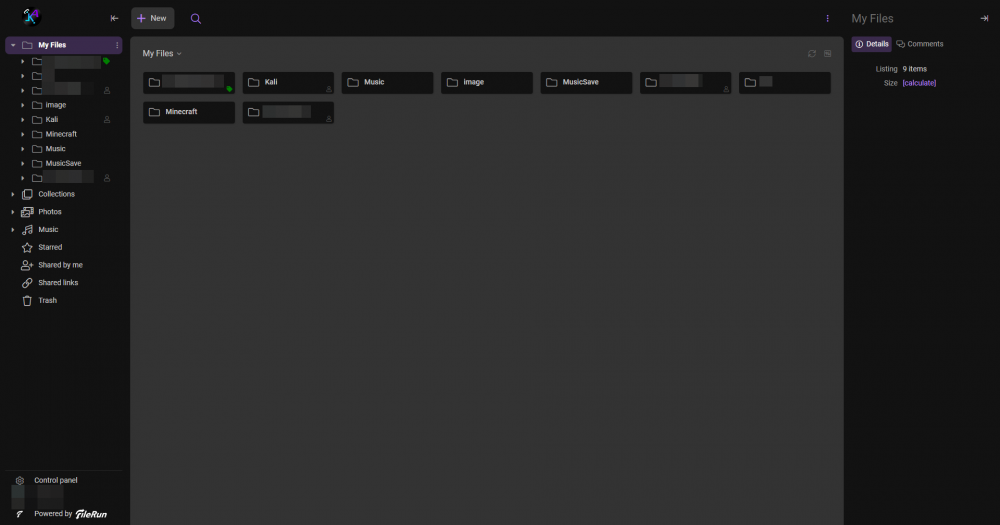Click the [calculate] size link
Image resolution: width=1000 pixels, height=525 pixels.
pyautogui.click(x=919, y=83)
